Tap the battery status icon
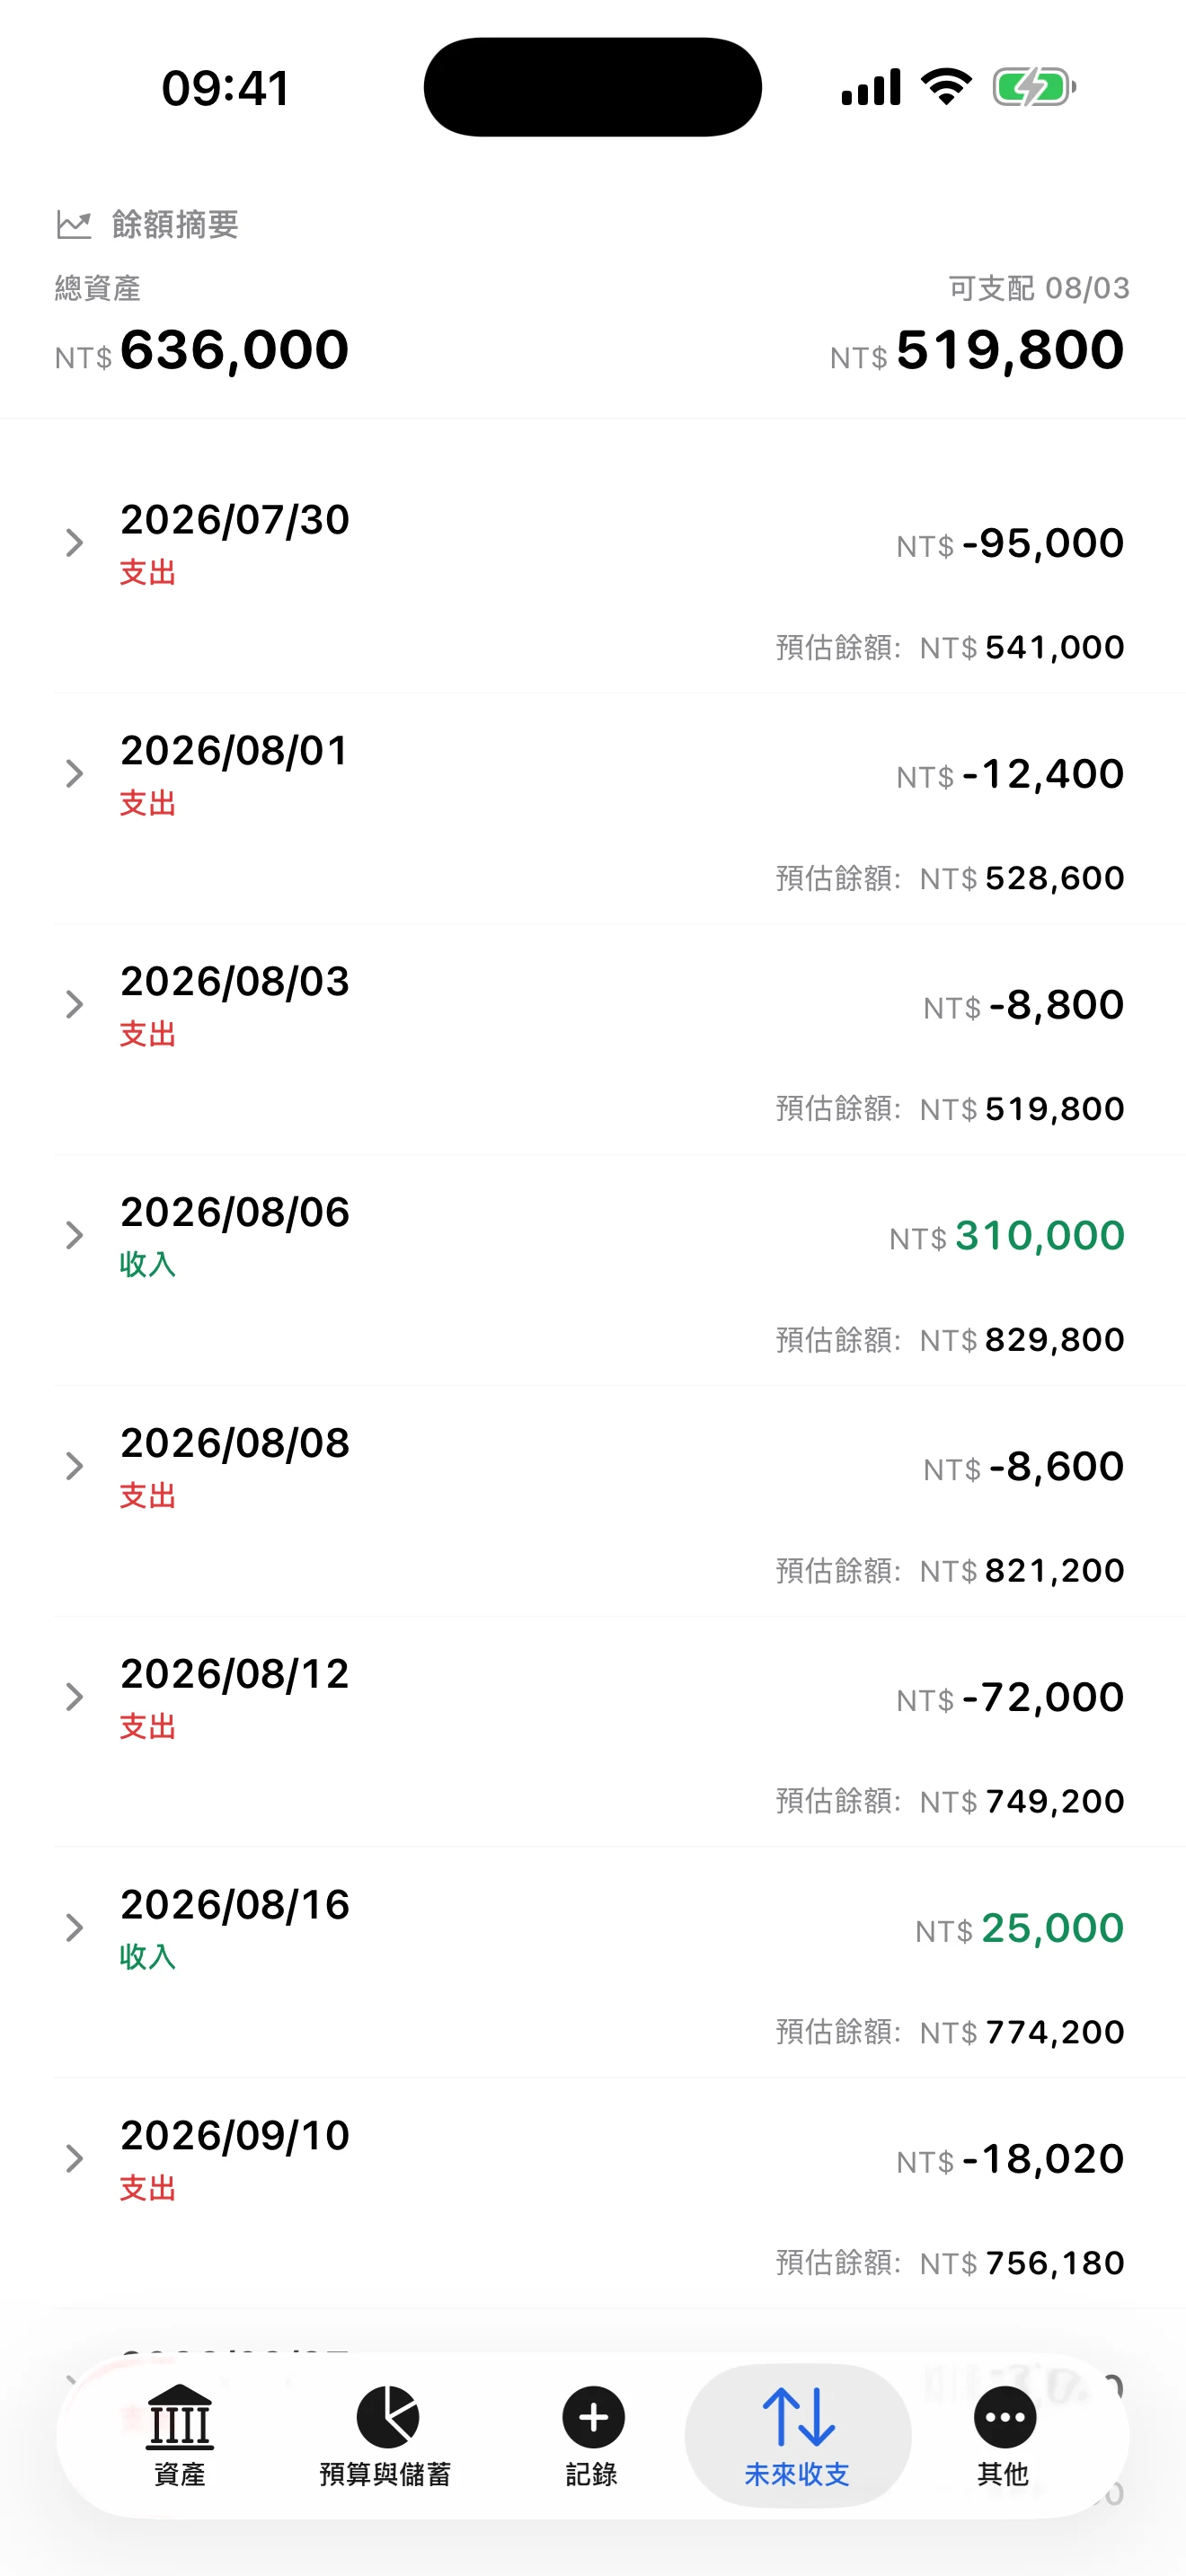 point(1034,87)
